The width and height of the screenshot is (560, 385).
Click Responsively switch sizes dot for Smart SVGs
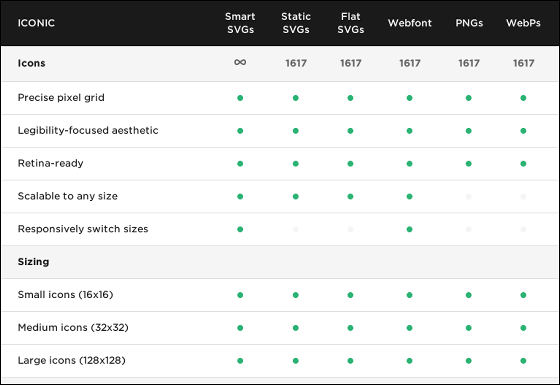[x=240, y=229]
